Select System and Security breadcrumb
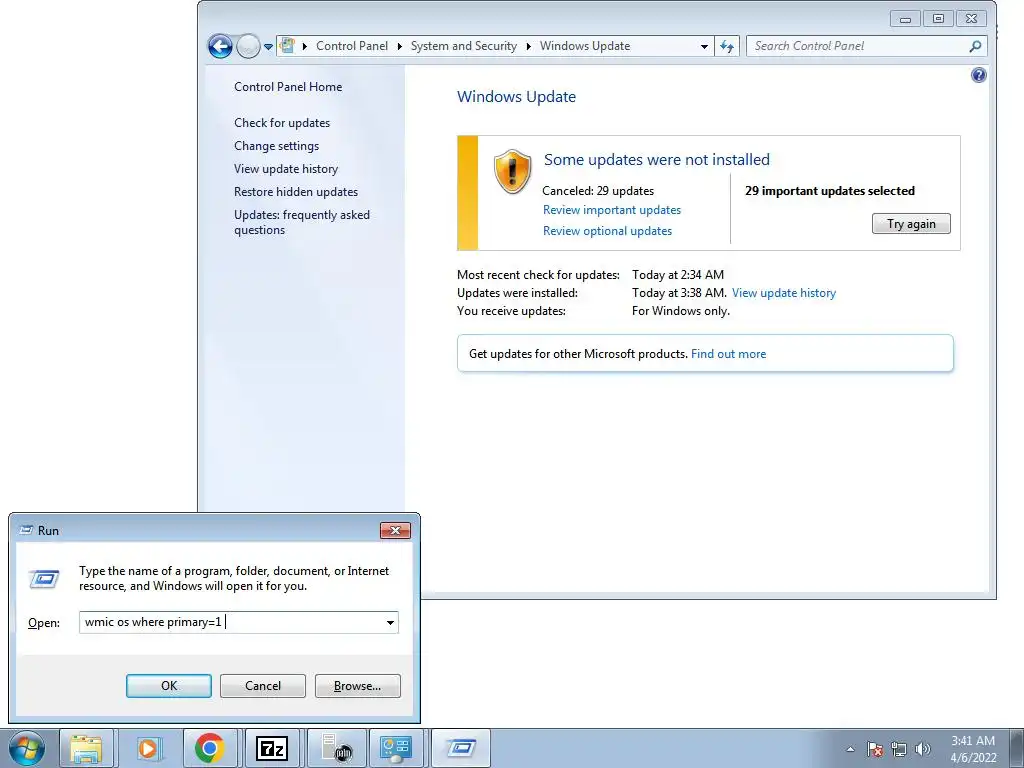The image size is (1024, 768). point(464,46)
